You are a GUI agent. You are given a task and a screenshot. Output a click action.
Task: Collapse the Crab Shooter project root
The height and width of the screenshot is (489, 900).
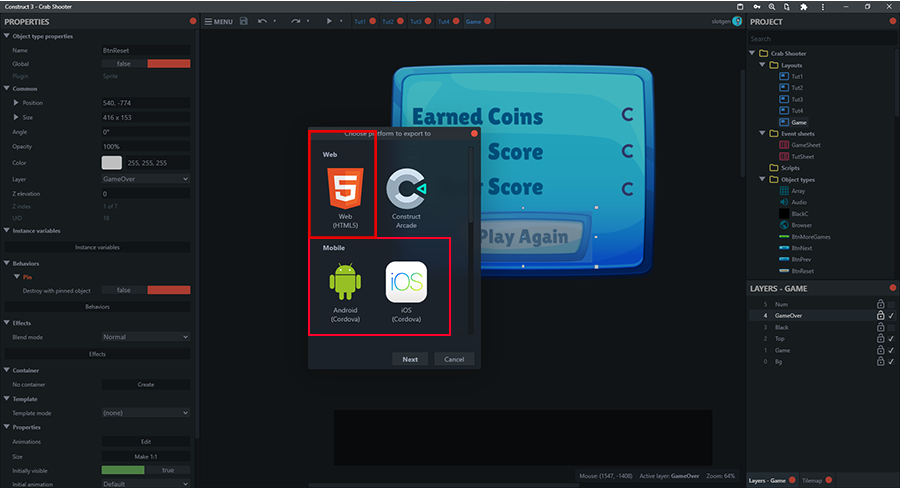pos(752,53)
